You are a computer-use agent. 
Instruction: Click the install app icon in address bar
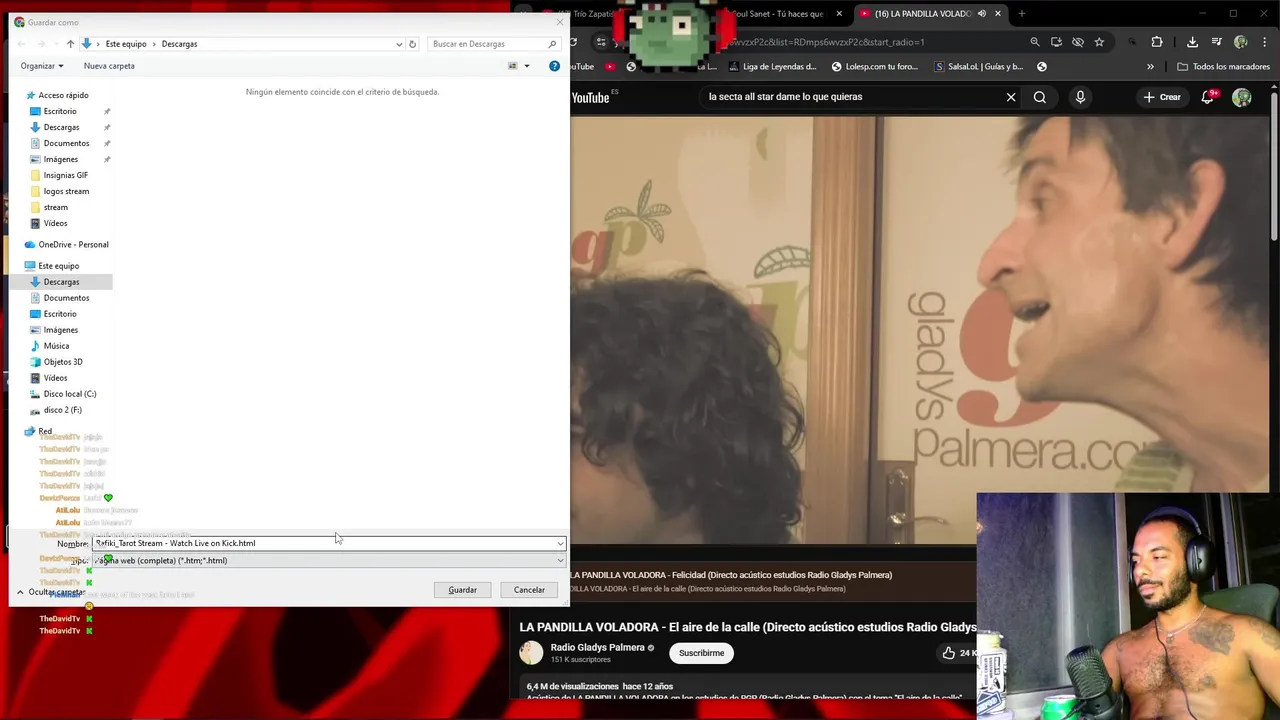[x=1056, y=42]
